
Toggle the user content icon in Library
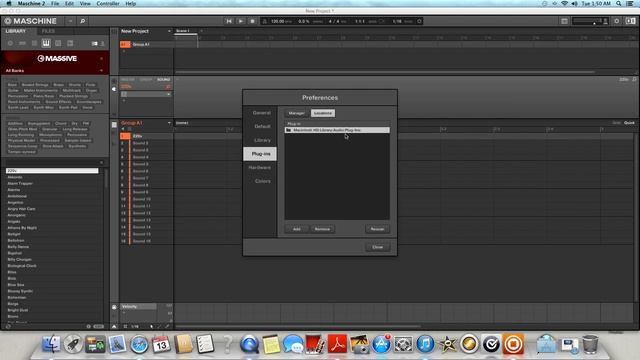click(x=102, y=43)
